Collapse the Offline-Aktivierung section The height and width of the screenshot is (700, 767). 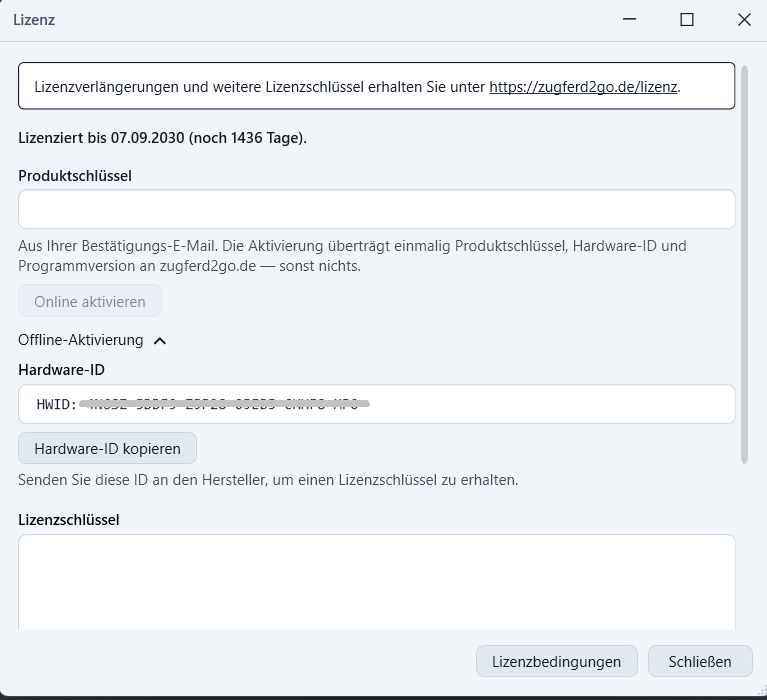[92, 340]
